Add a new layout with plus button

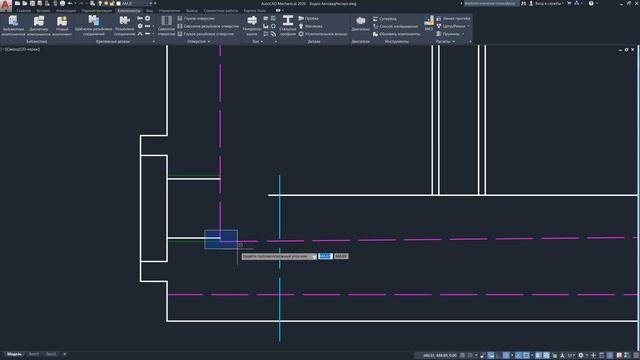pos(64,354)
